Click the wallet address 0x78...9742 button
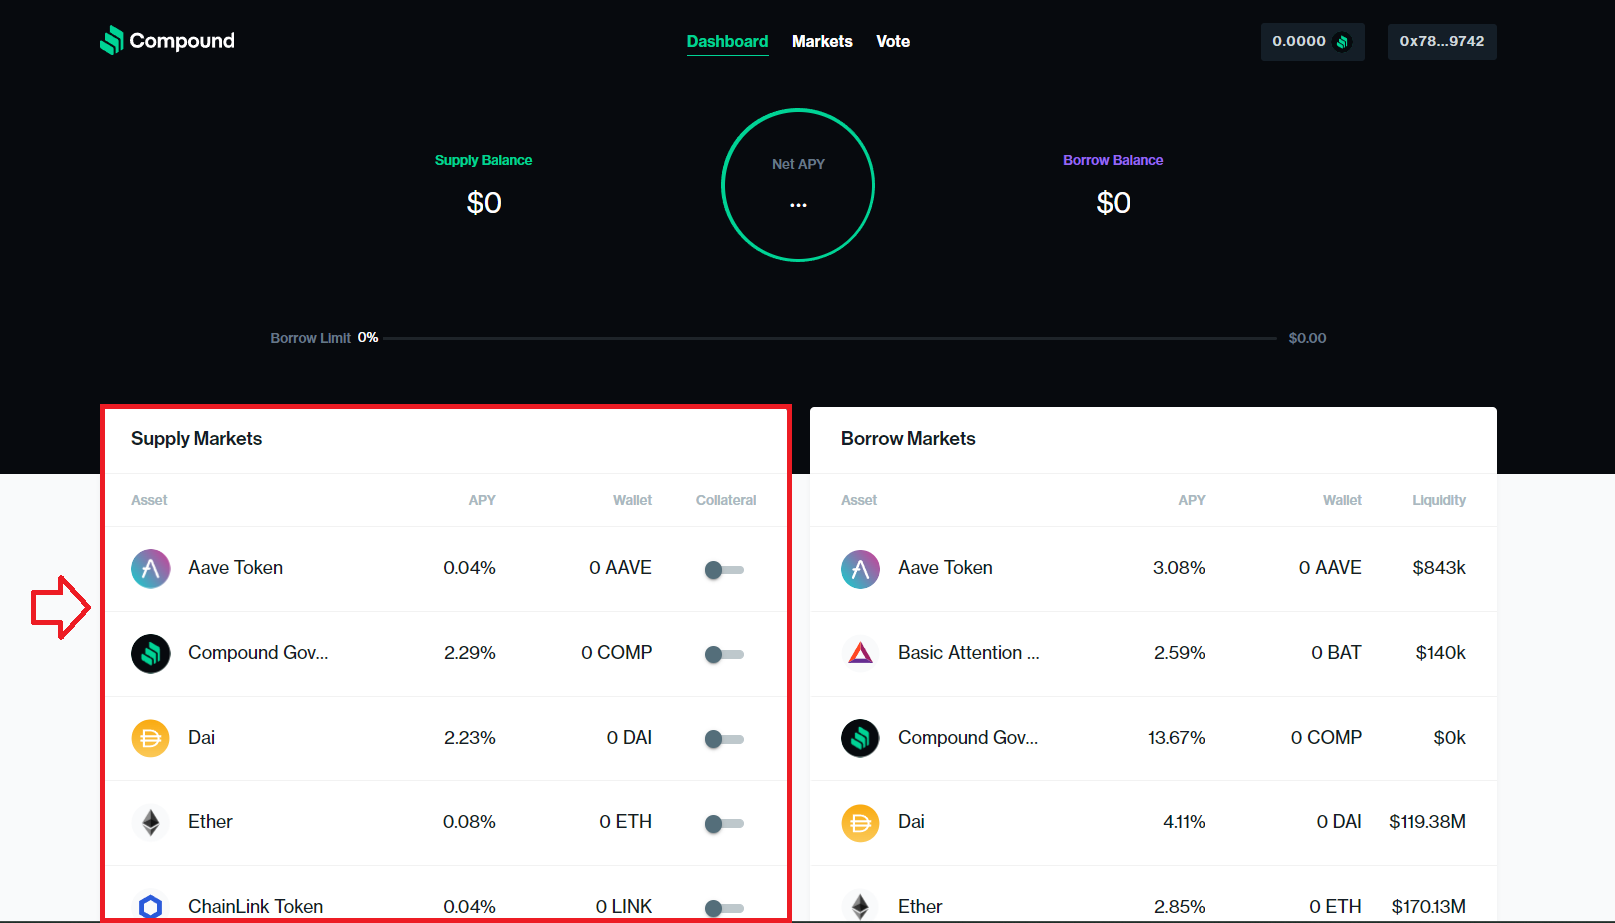The width and height of the screenshot is (1615, 923). [1442, 41]
